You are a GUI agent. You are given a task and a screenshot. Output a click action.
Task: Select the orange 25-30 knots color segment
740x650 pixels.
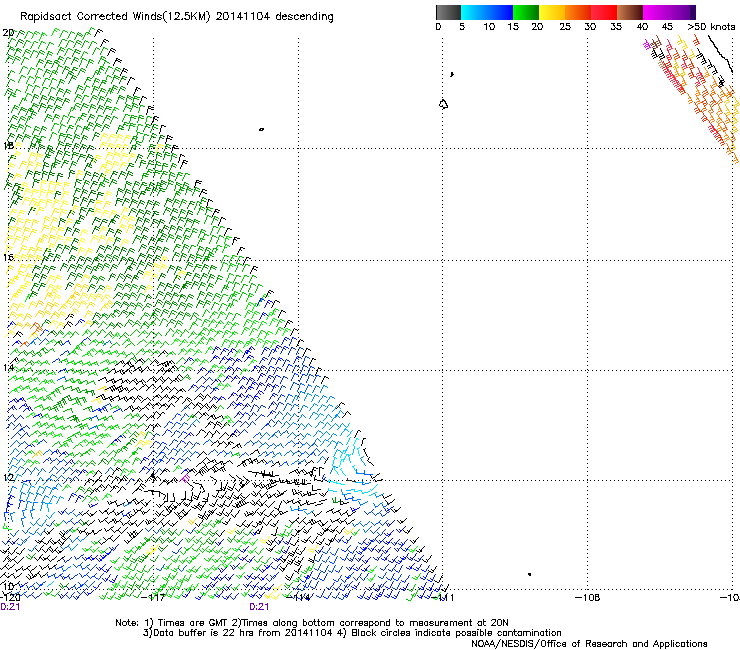click(578, 12)
